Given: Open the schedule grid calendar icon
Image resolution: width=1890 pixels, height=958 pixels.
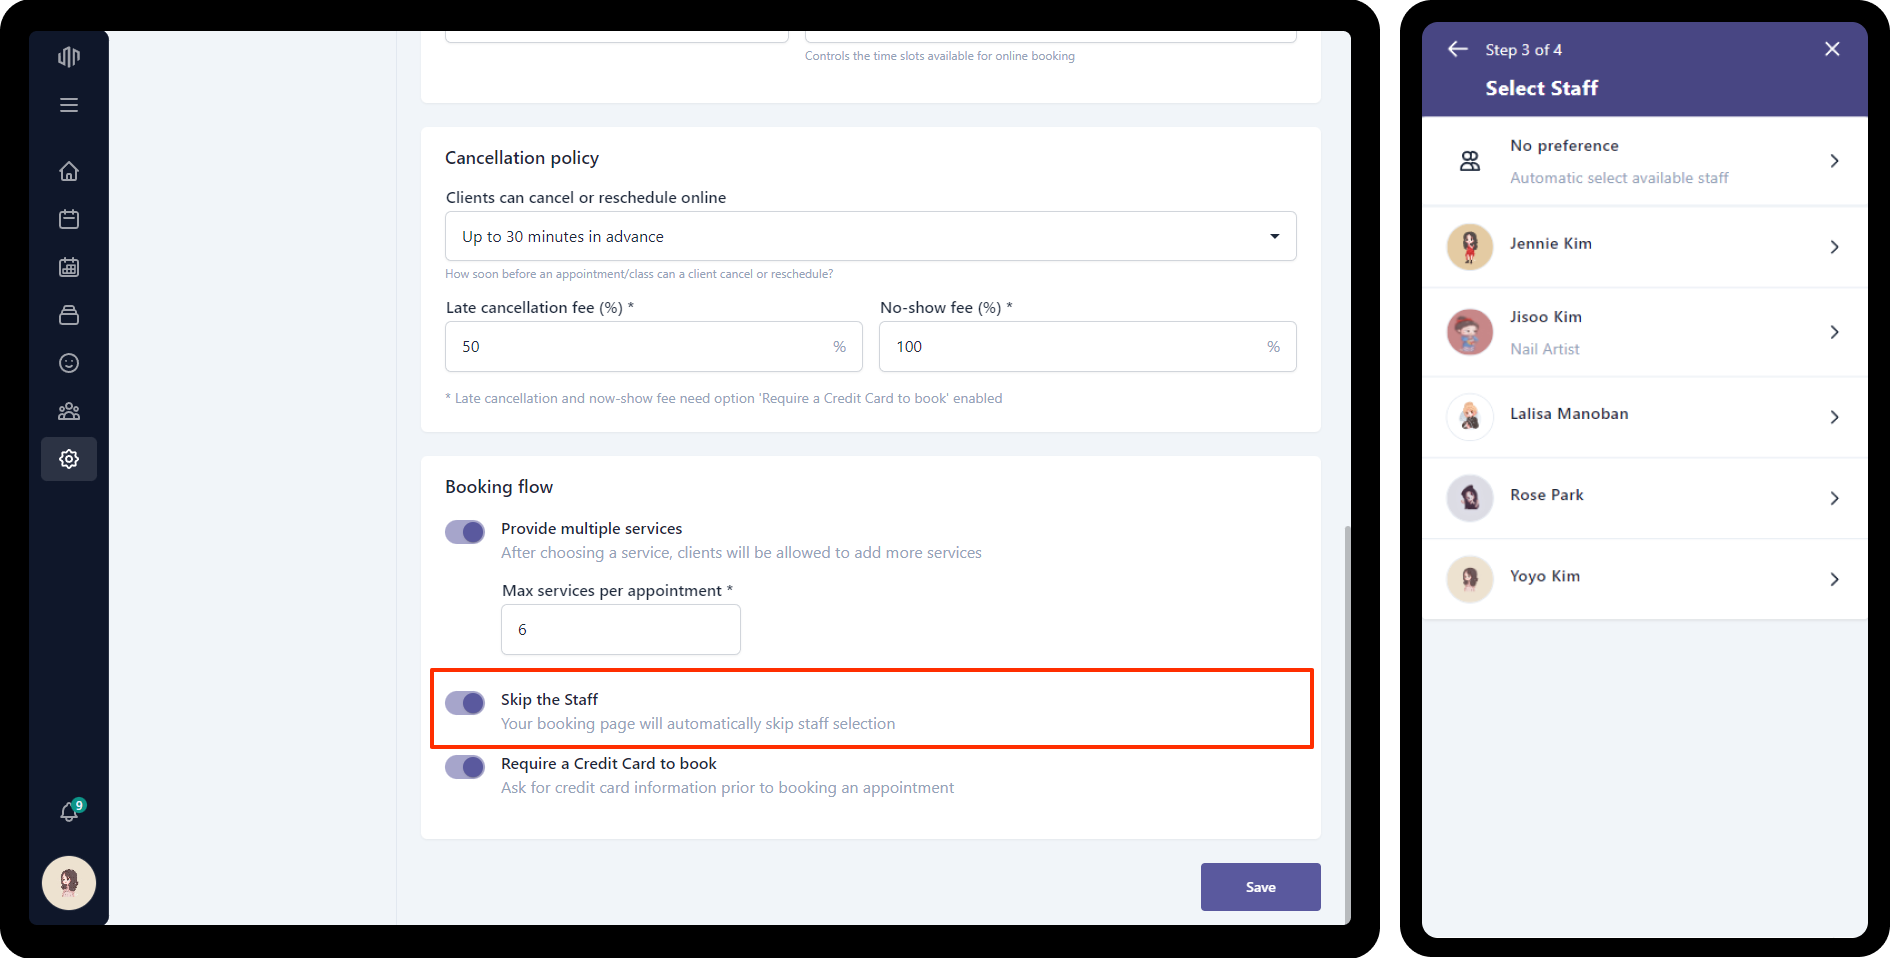Looking at the screenshot, I should [69, 267].
